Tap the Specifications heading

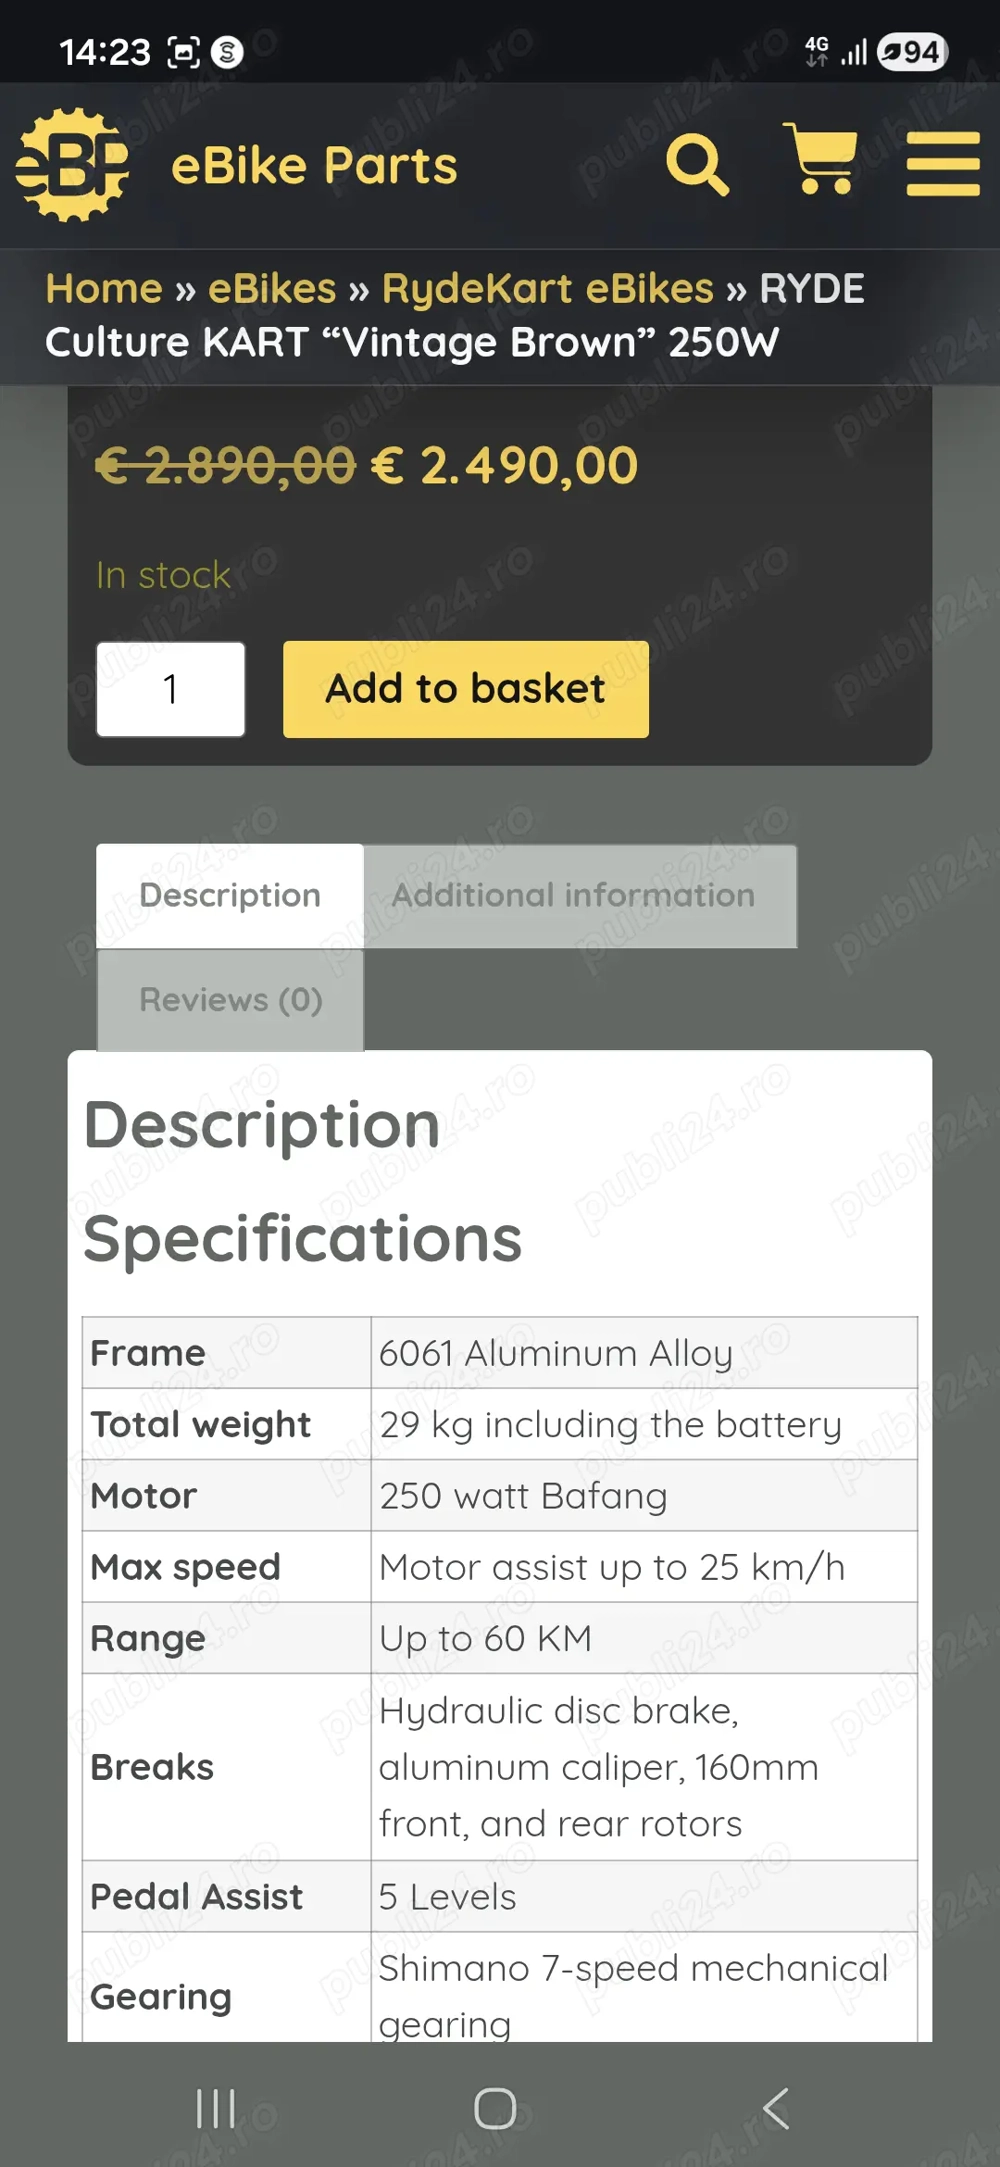point(303,1239)
